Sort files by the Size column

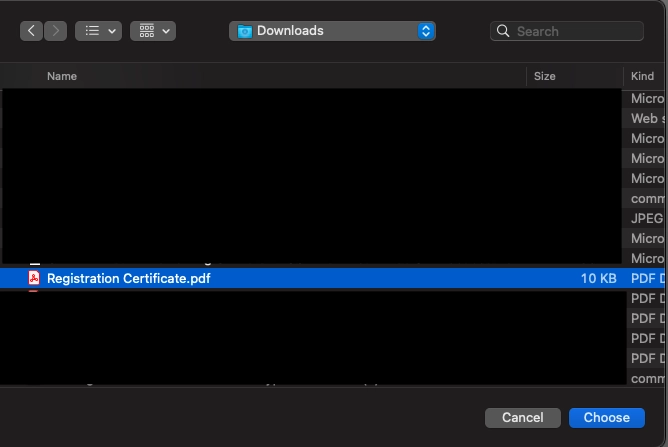coord(544,76)
